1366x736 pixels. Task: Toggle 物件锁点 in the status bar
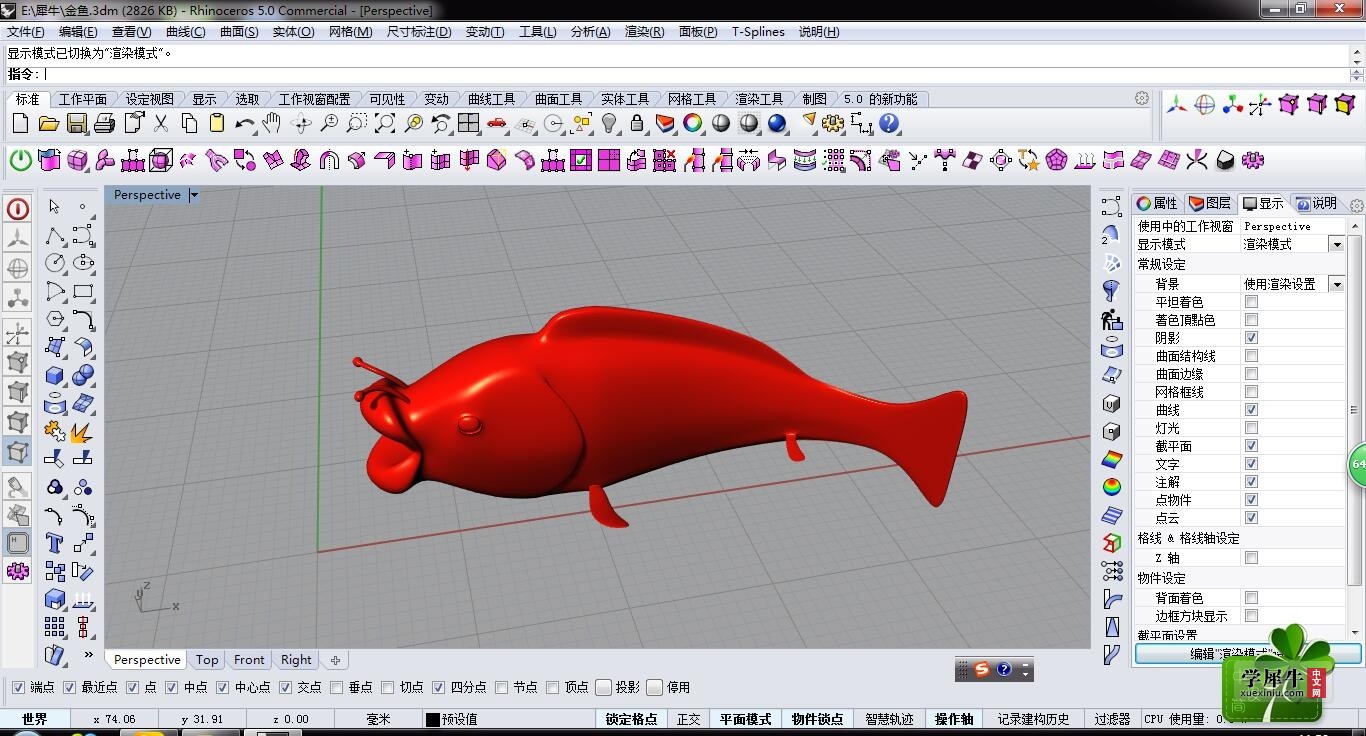pos(817,719)
